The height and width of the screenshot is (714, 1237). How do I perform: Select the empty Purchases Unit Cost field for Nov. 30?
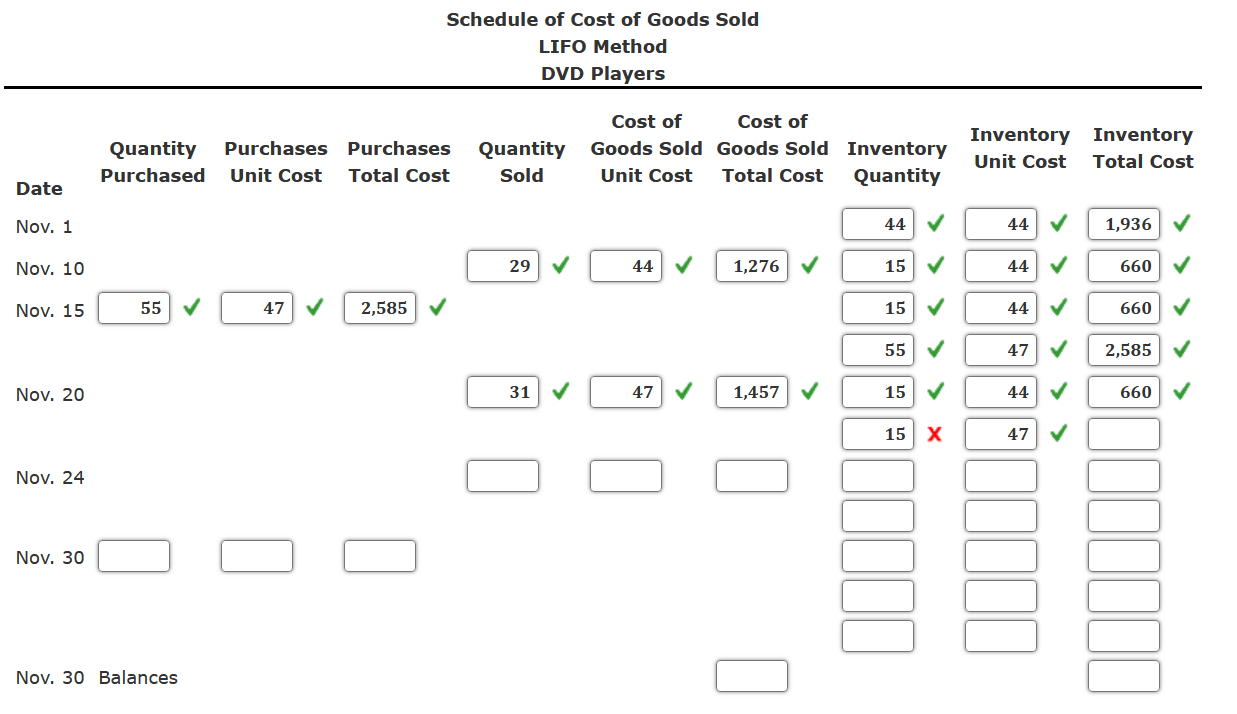click(x=257, y=556)
